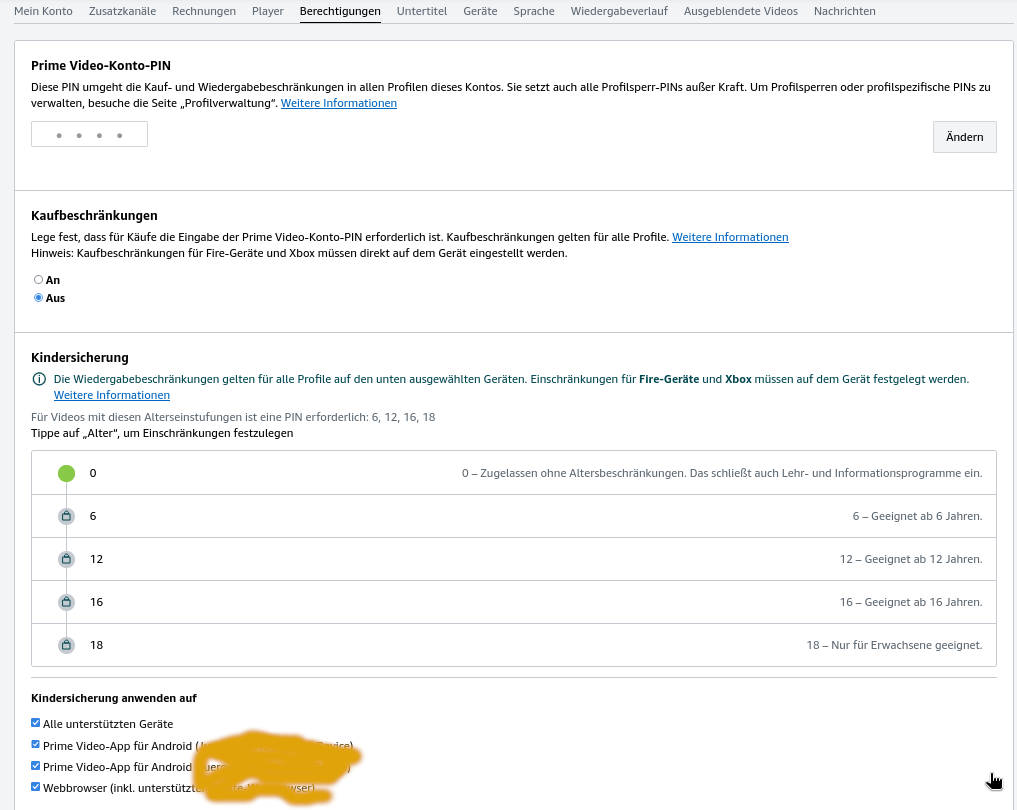Uncheck the Webbrowser checkbox
Viewport: 1017px width, 810px height.
[36, 787]
